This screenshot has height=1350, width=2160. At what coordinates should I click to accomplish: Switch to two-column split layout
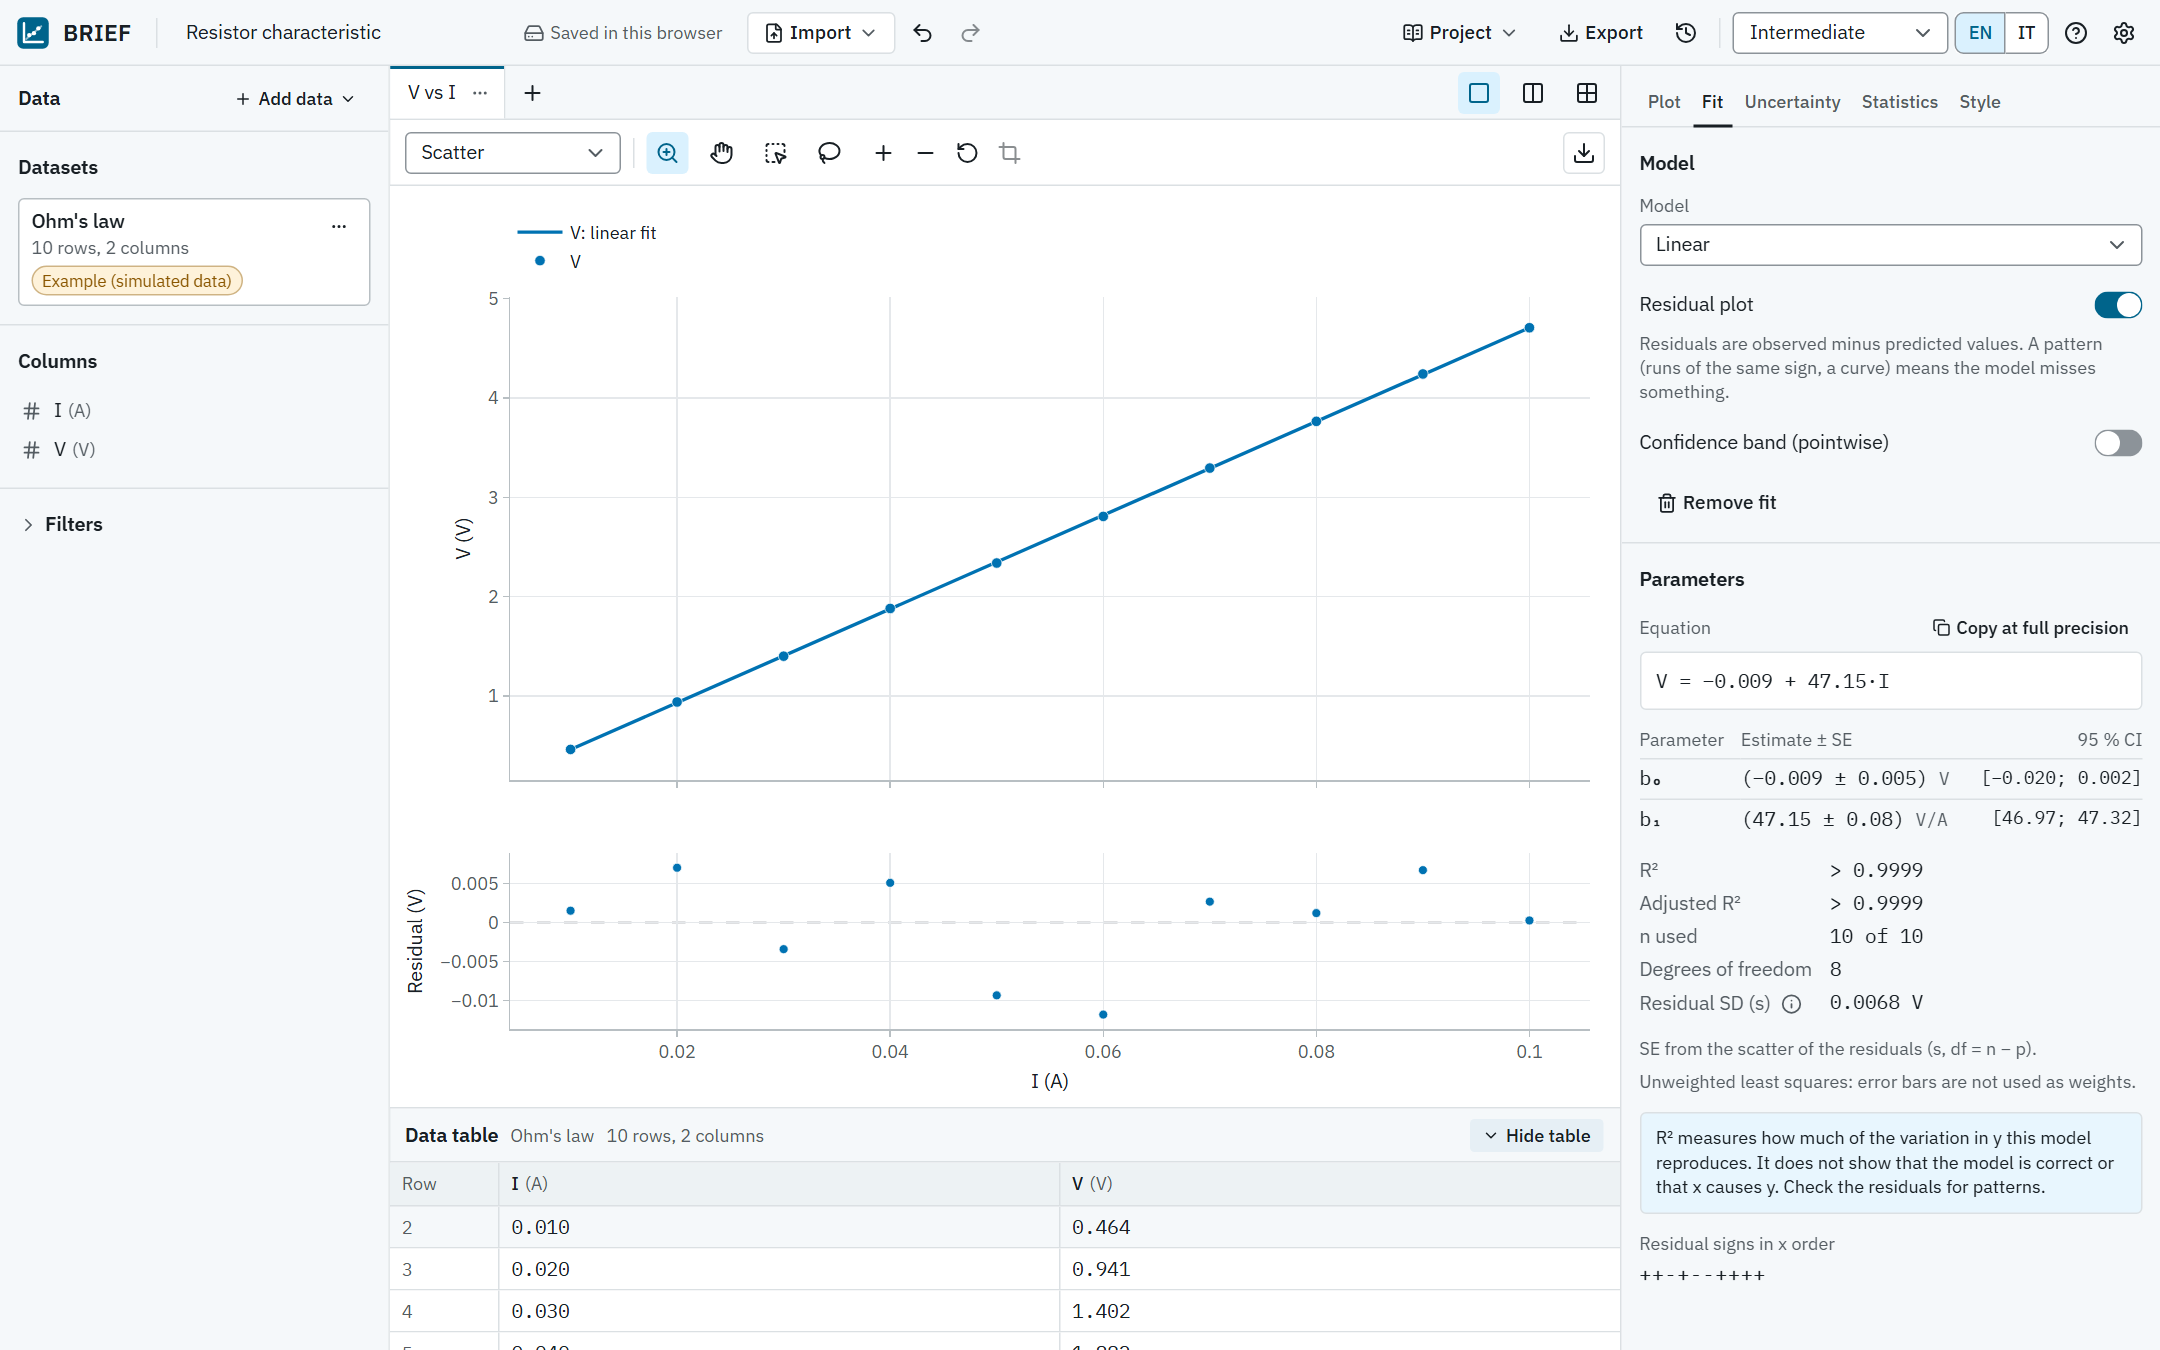tap(1533, 93)
